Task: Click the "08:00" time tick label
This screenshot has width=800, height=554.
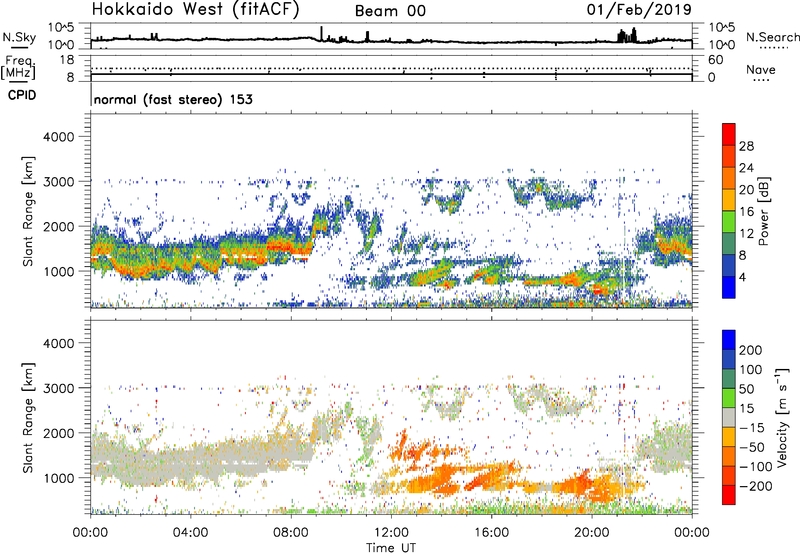Action: click(290, 533)
